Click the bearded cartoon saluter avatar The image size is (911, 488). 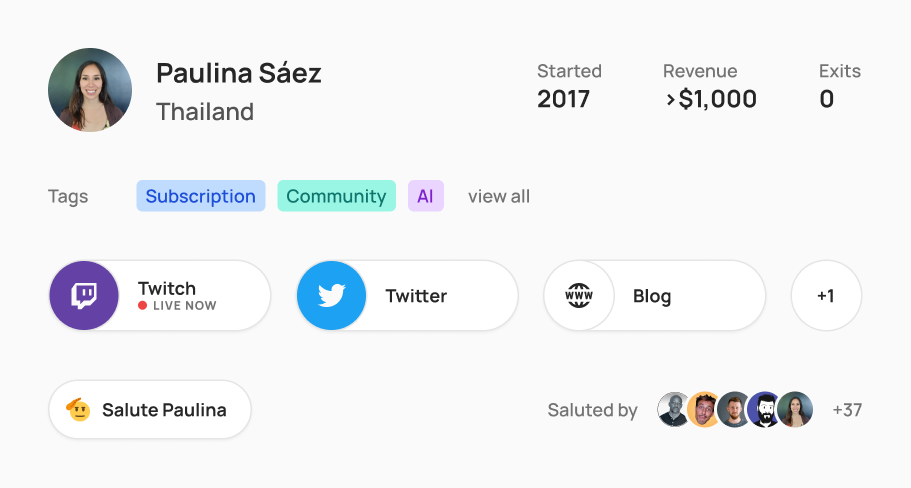pyautogui.click(x=765, y=410)
